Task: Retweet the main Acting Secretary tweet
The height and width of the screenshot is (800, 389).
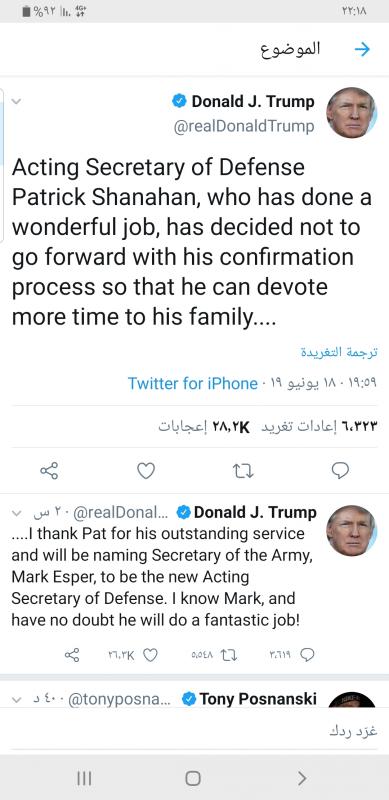Action: pyautogui.click(x=242, y=470)
